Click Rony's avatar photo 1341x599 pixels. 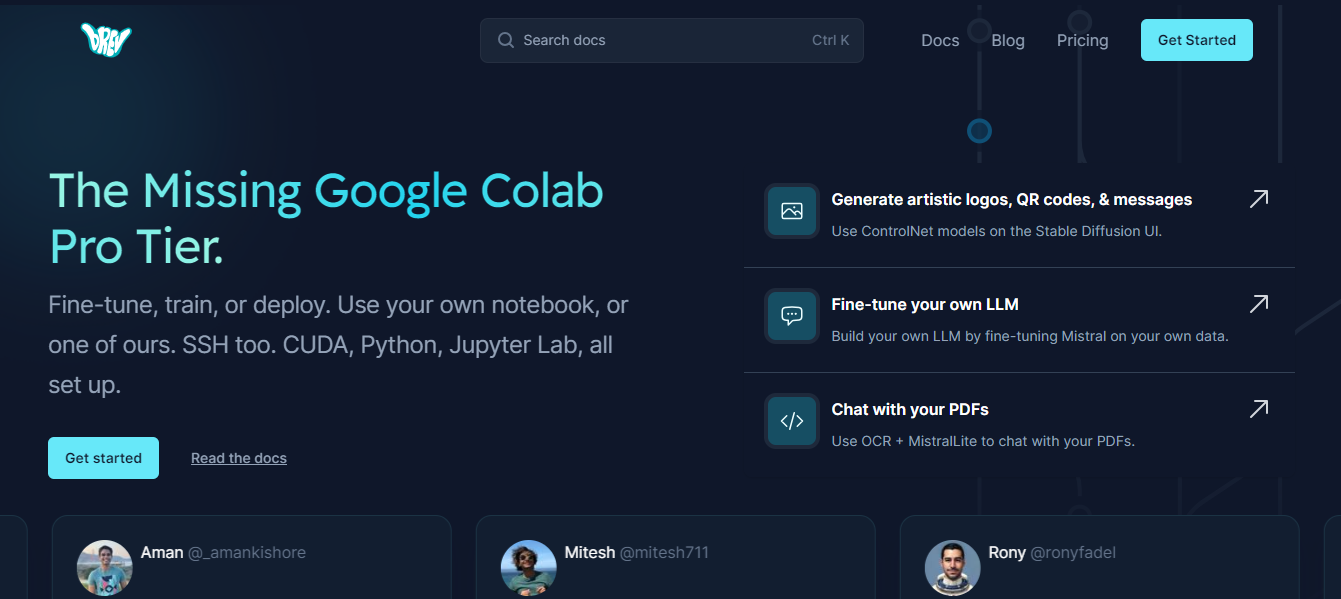click(x=953, y=568)
